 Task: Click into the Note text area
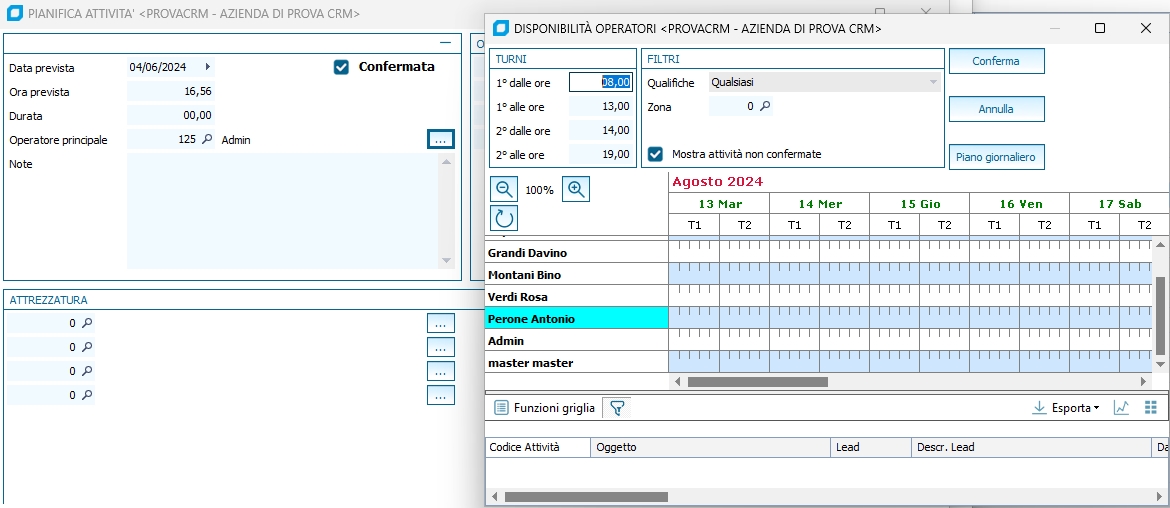pyautogui.click(x=284, y=211)
